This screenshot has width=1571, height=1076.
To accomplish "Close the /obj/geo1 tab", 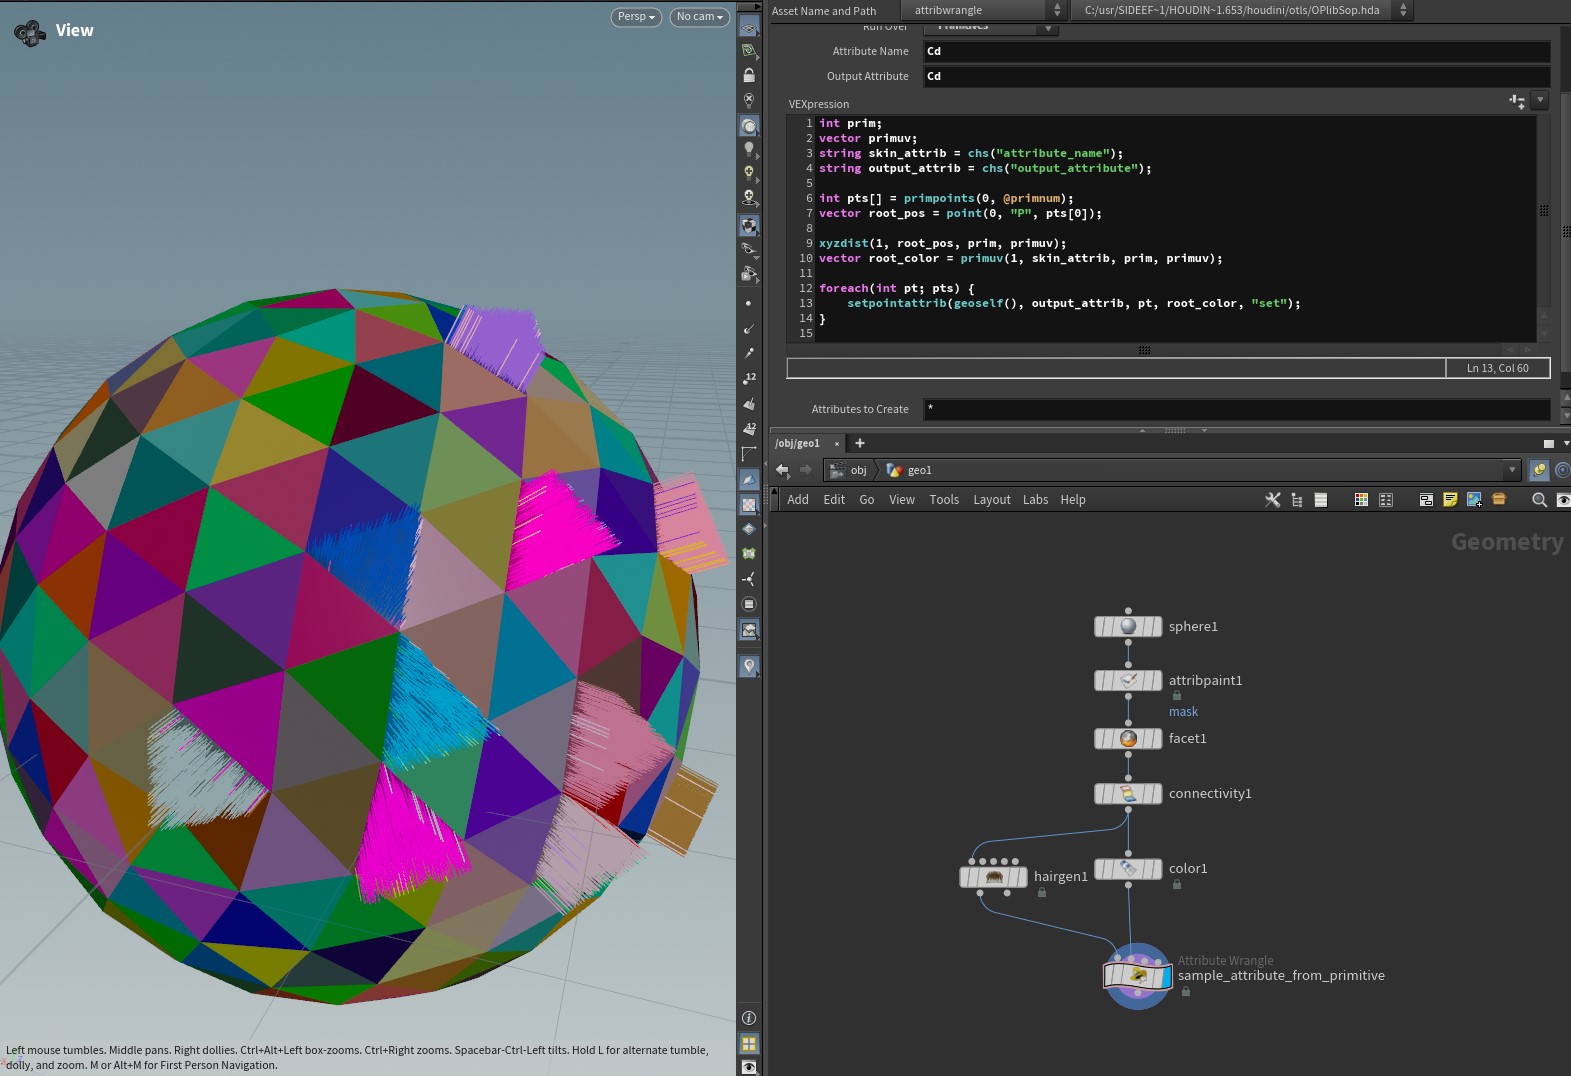I will point(837,444).
